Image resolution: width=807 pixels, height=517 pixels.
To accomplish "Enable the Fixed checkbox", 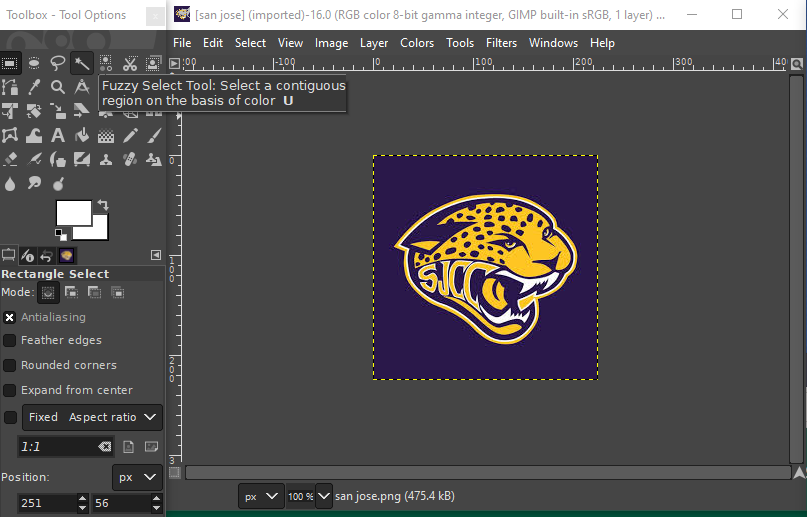I will [10, 417].
